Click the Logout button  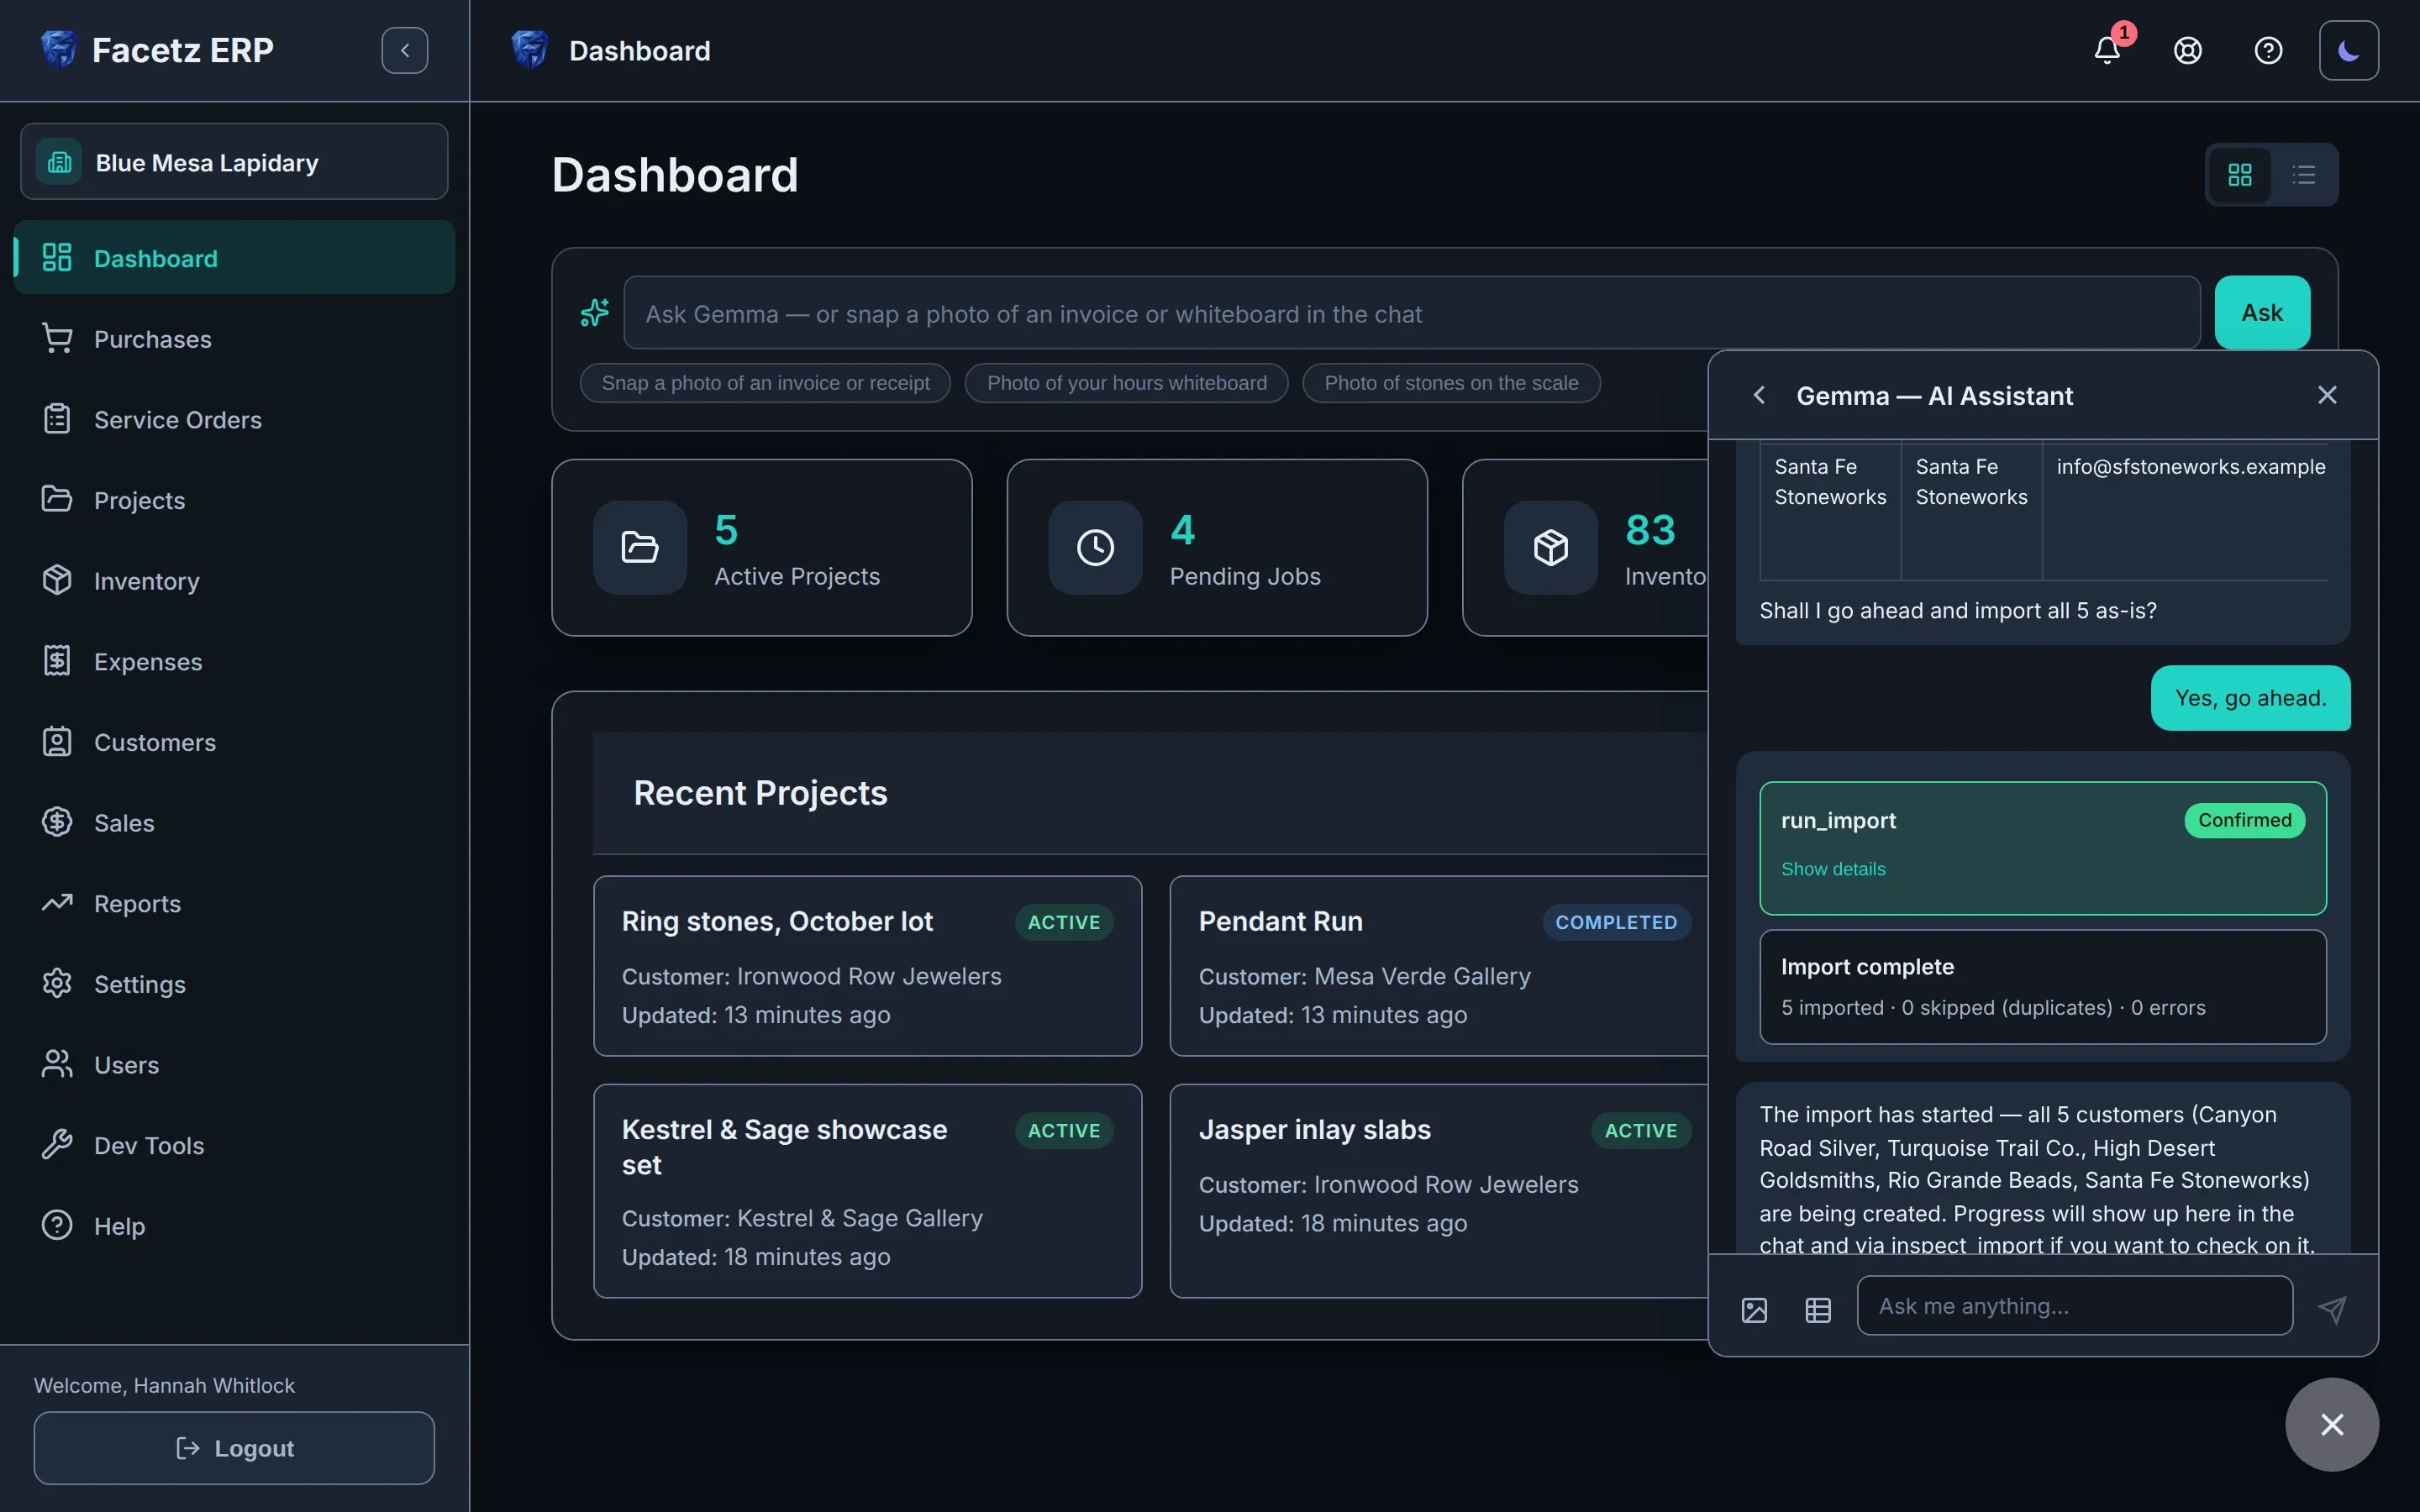234,1448
